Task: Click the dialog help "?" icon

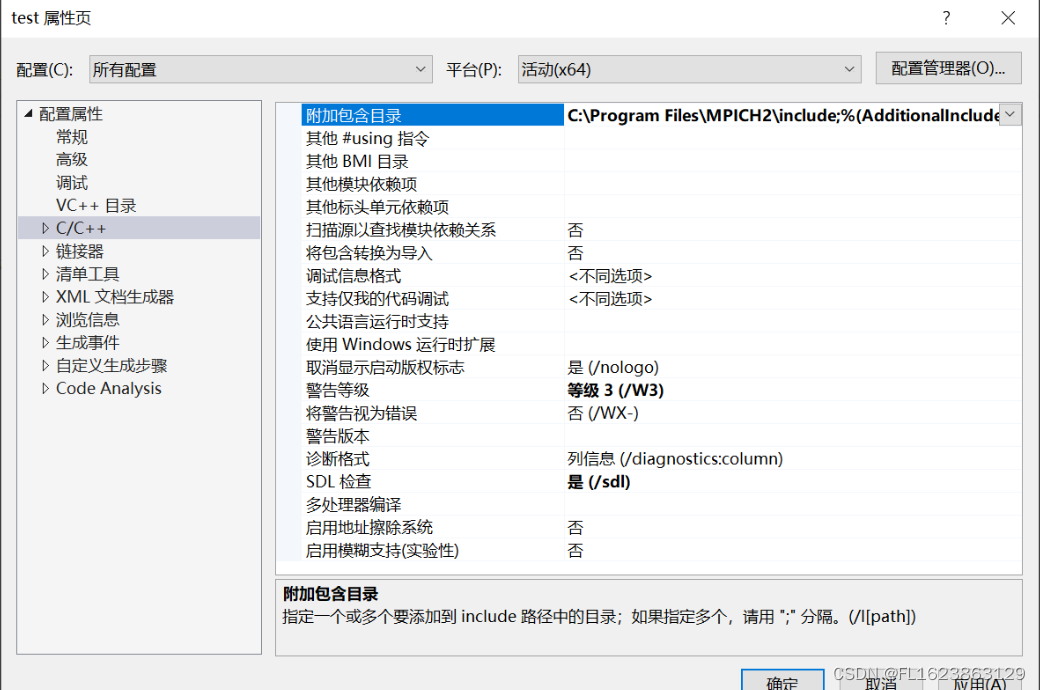Action: coord(946,17)
